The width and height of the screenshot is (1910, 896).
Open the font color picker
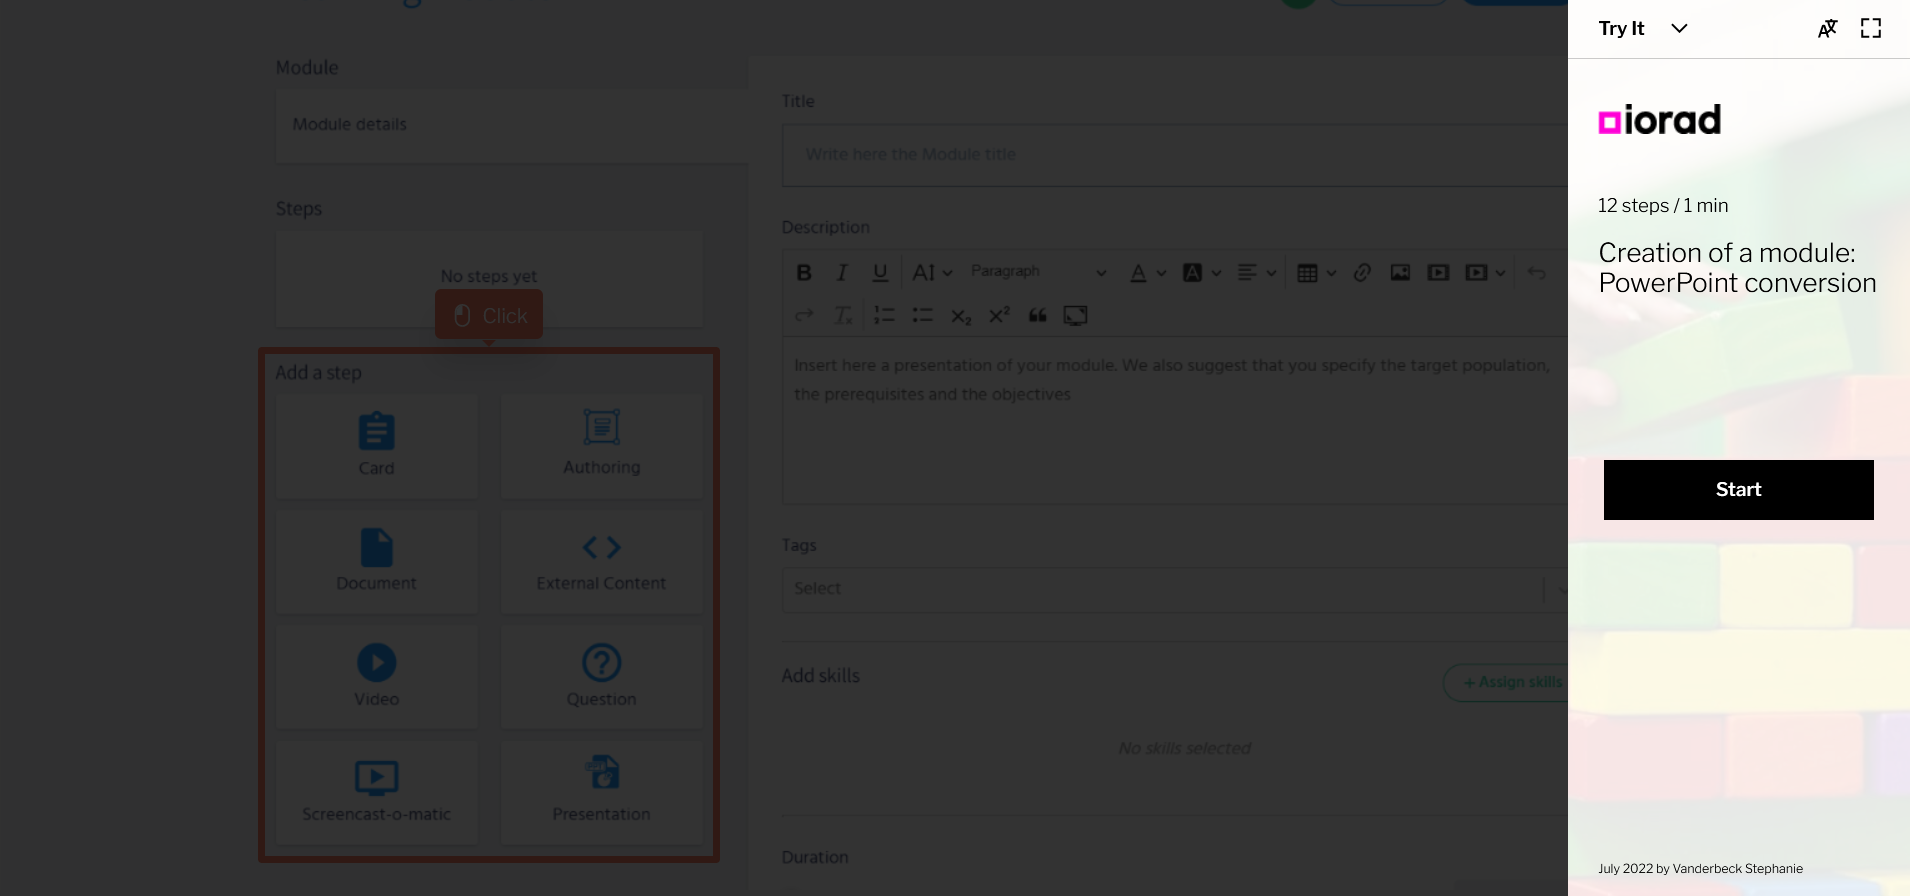pos(1147,273)
